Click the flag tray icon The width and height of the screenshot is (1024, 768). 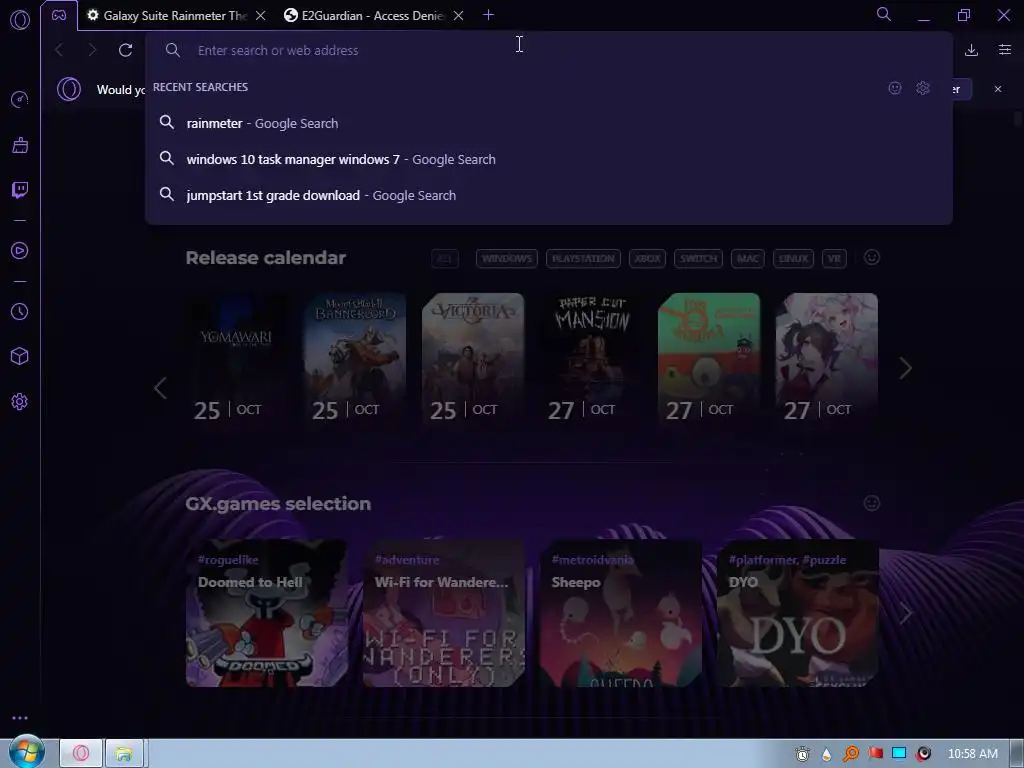(x=875, y=754)
